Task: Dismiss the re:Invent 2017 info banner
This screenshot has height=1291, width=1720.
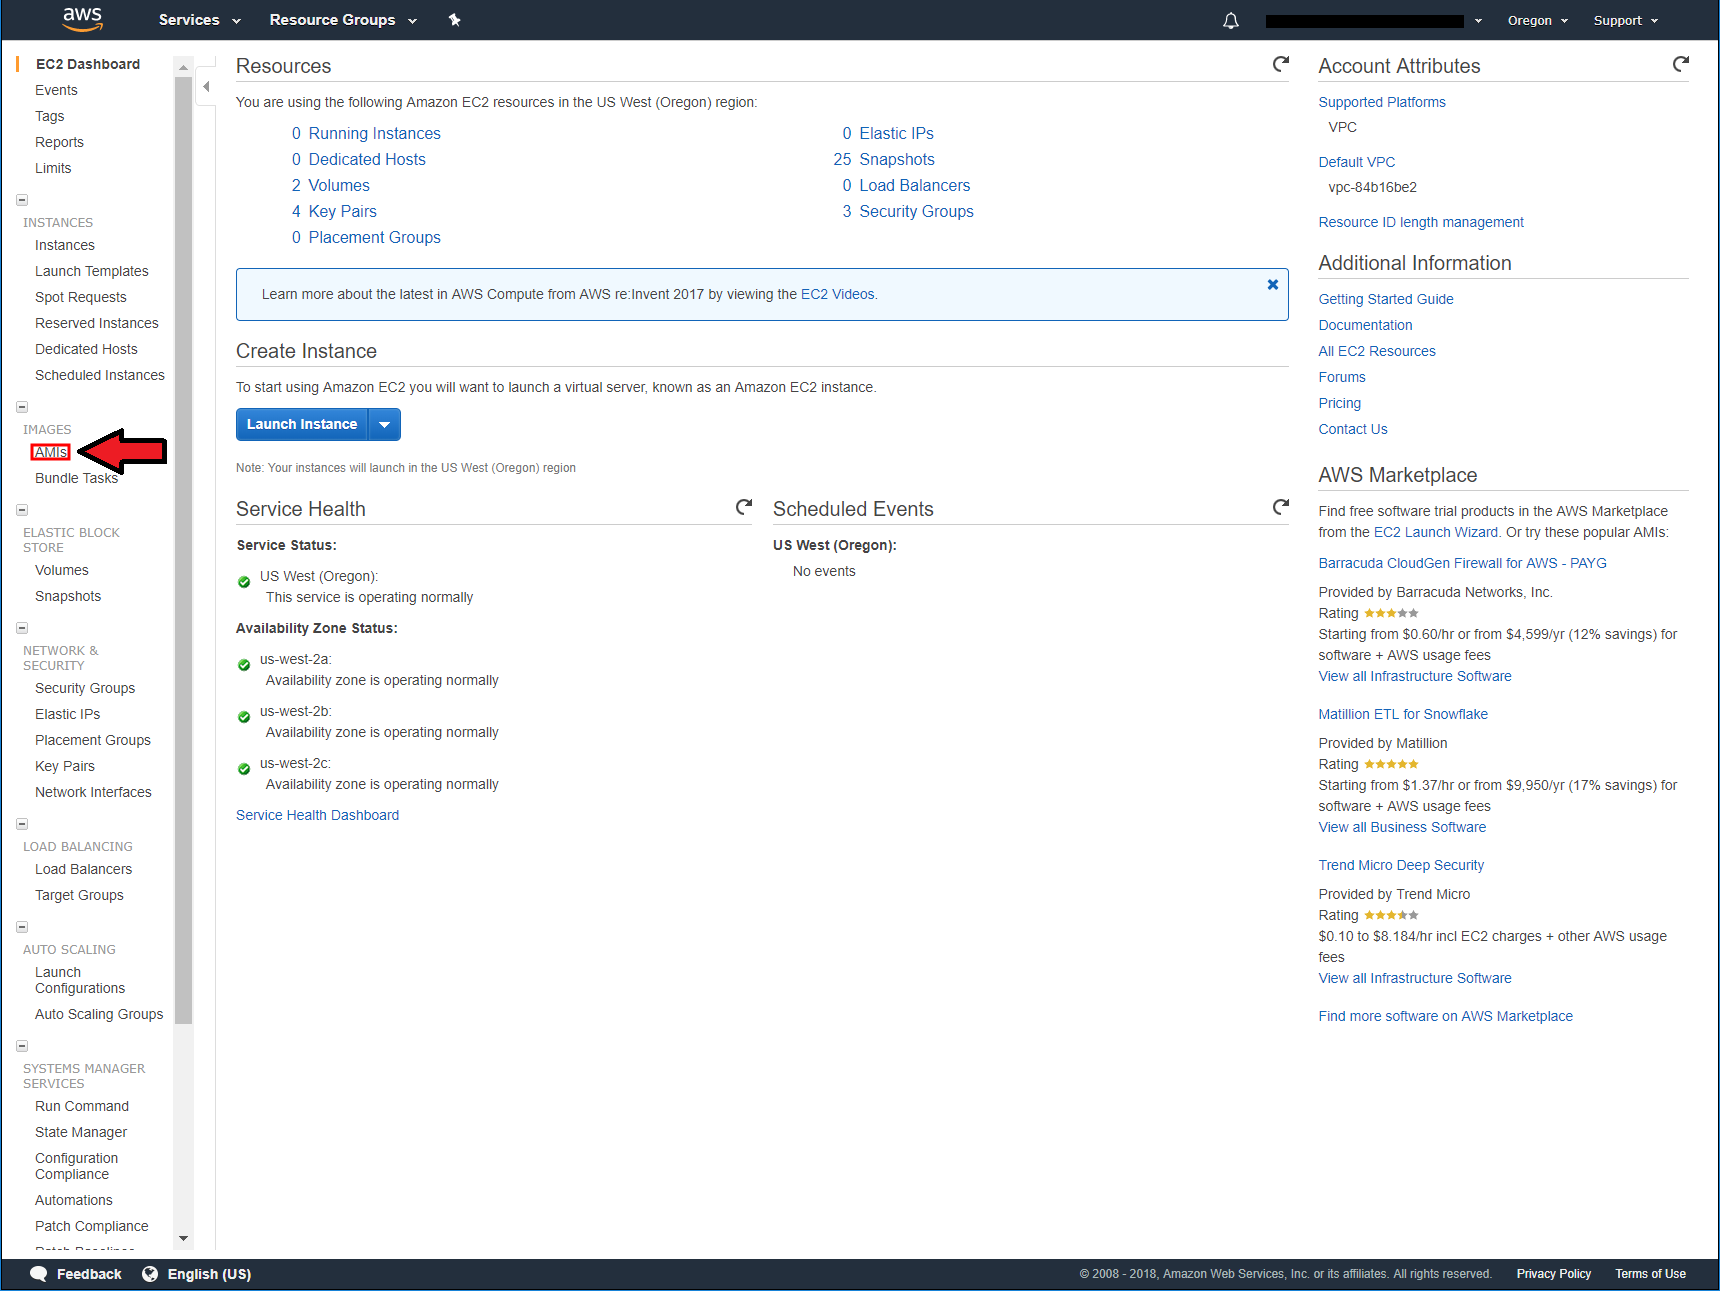Action: pyautogui.click(x=1273, y=284)
